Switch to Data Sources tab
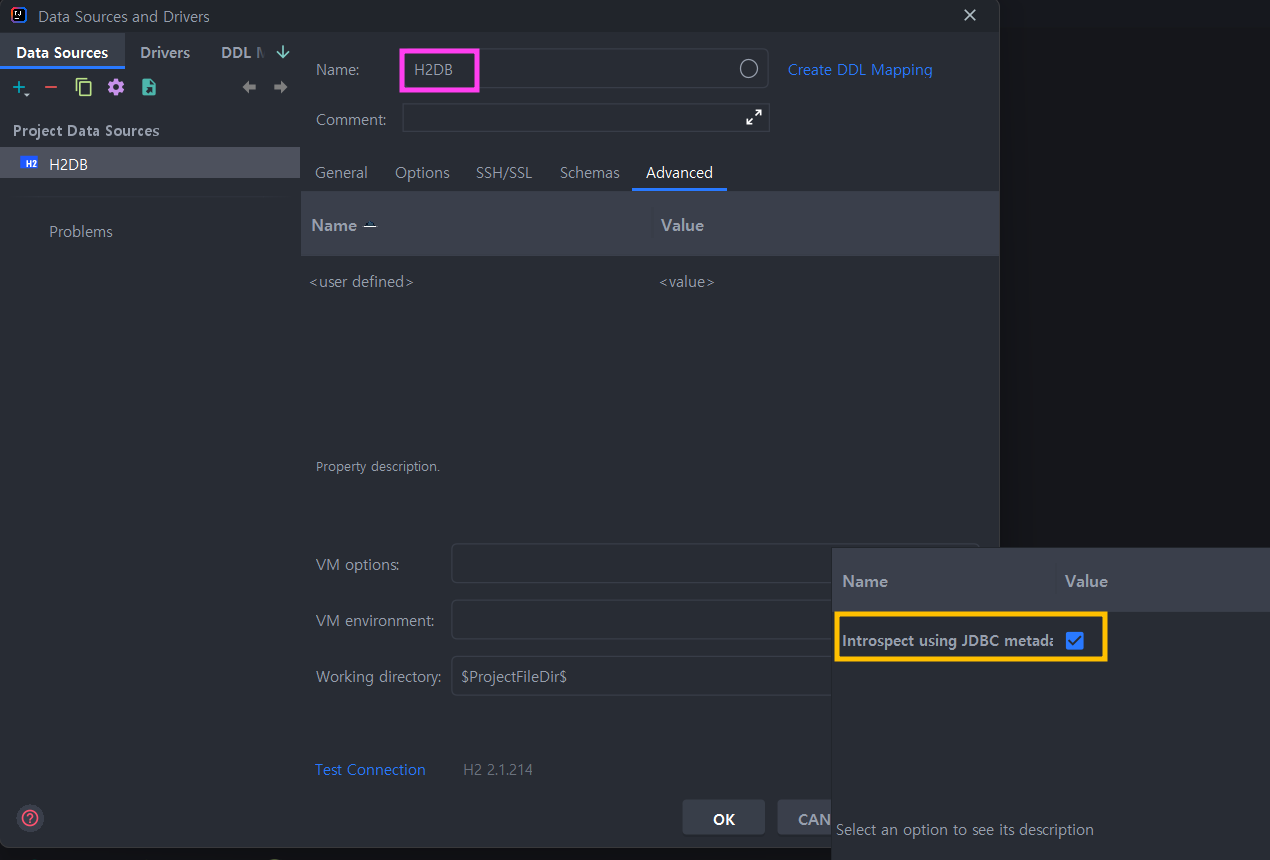Screen dimensions: 1270x860 coord(62,52)
